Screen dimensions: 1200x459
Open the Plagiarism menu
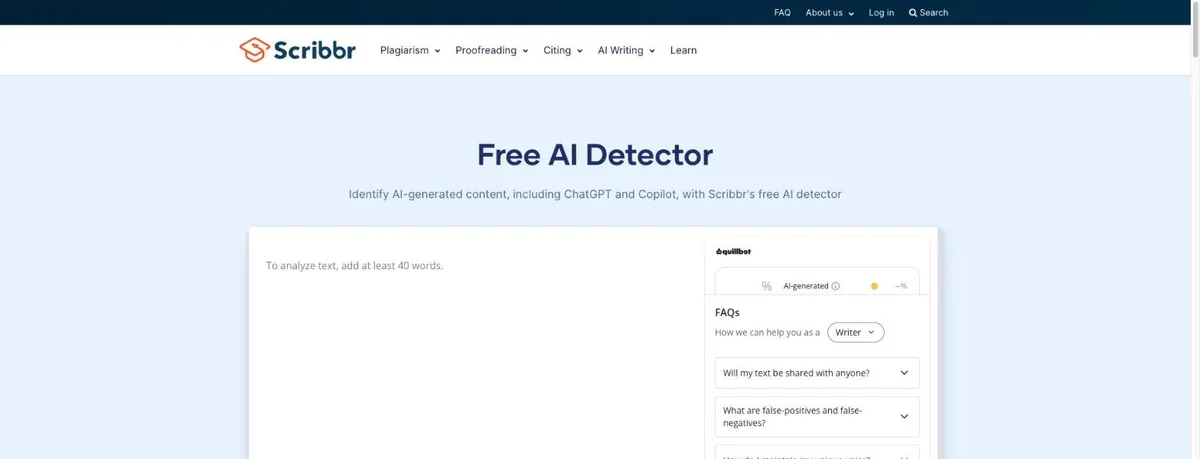point(410,50)
